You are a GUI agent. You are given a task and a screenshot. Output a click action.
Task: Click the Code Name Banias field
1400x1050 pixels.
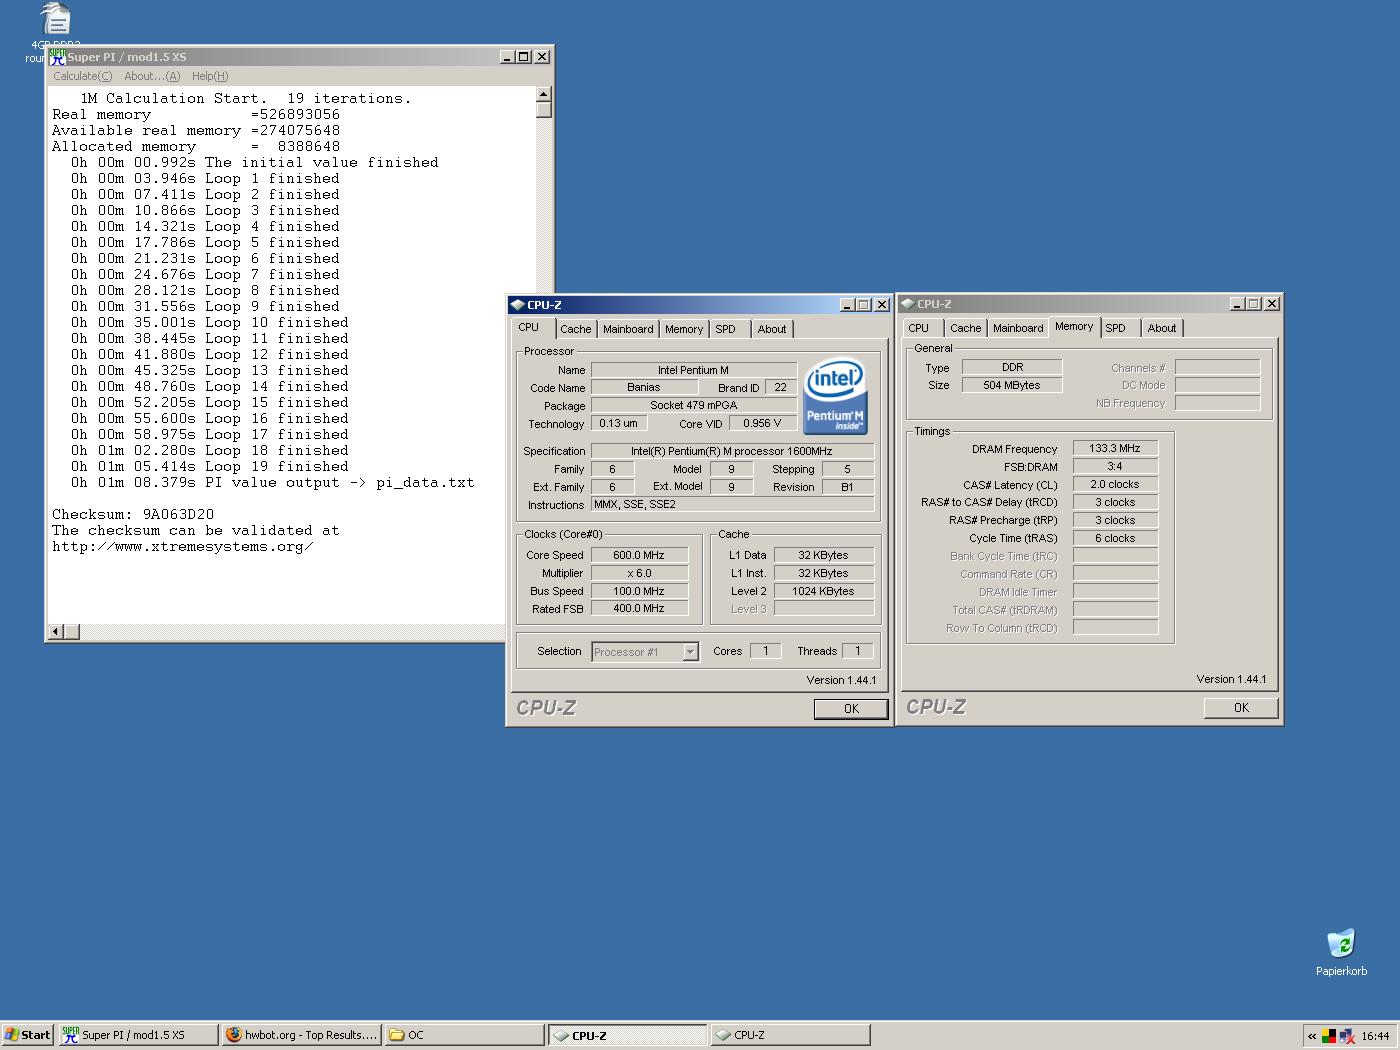(644, 387)
